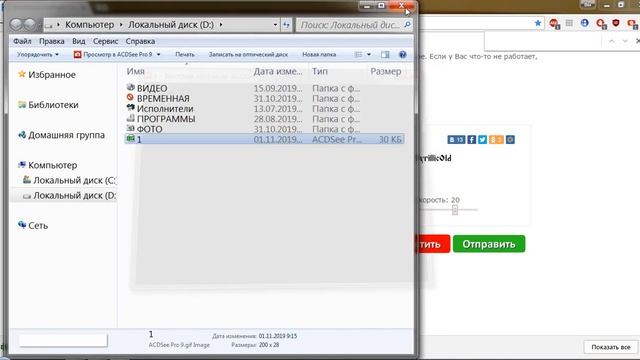Share via the Twitter icon

pos(482,140)
